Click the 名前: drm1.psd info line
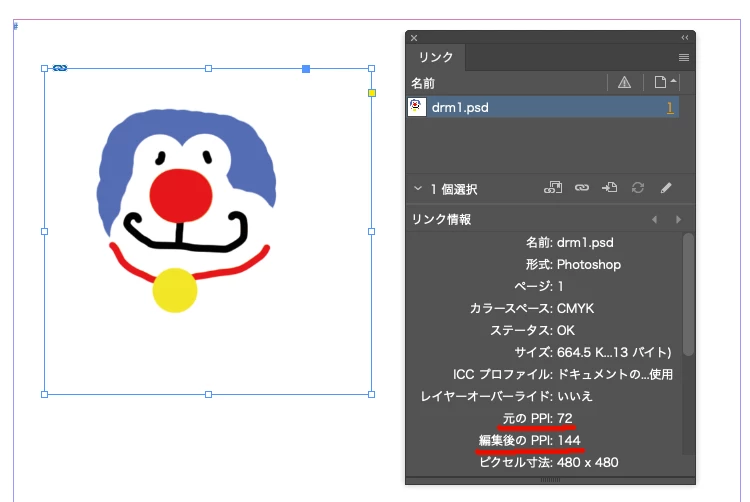 click(569, 242)
